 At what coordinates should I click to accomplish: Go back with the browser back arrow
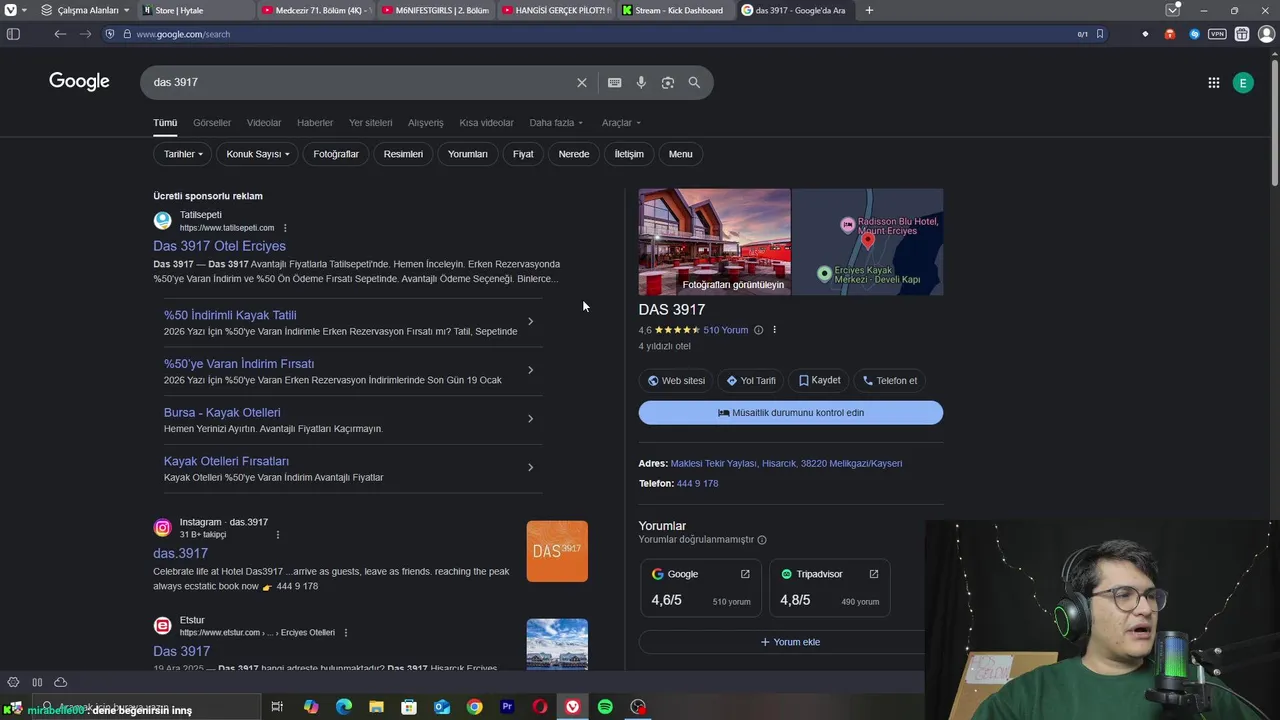pos(60,34)
